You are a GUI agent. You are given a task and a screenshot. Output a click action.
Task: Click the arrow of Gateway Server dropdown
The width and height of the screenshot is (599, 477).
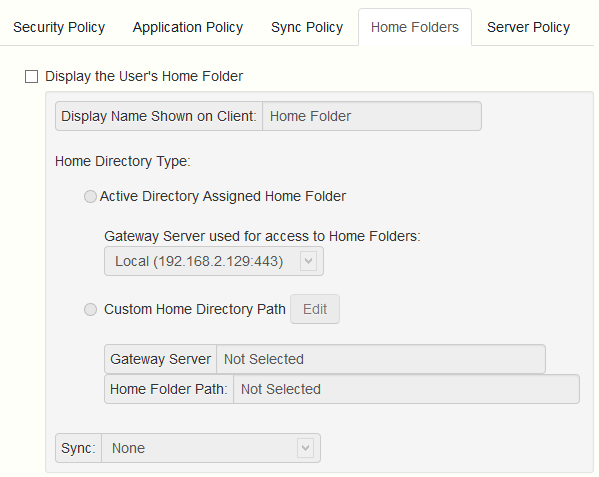[x=308, y=261]
